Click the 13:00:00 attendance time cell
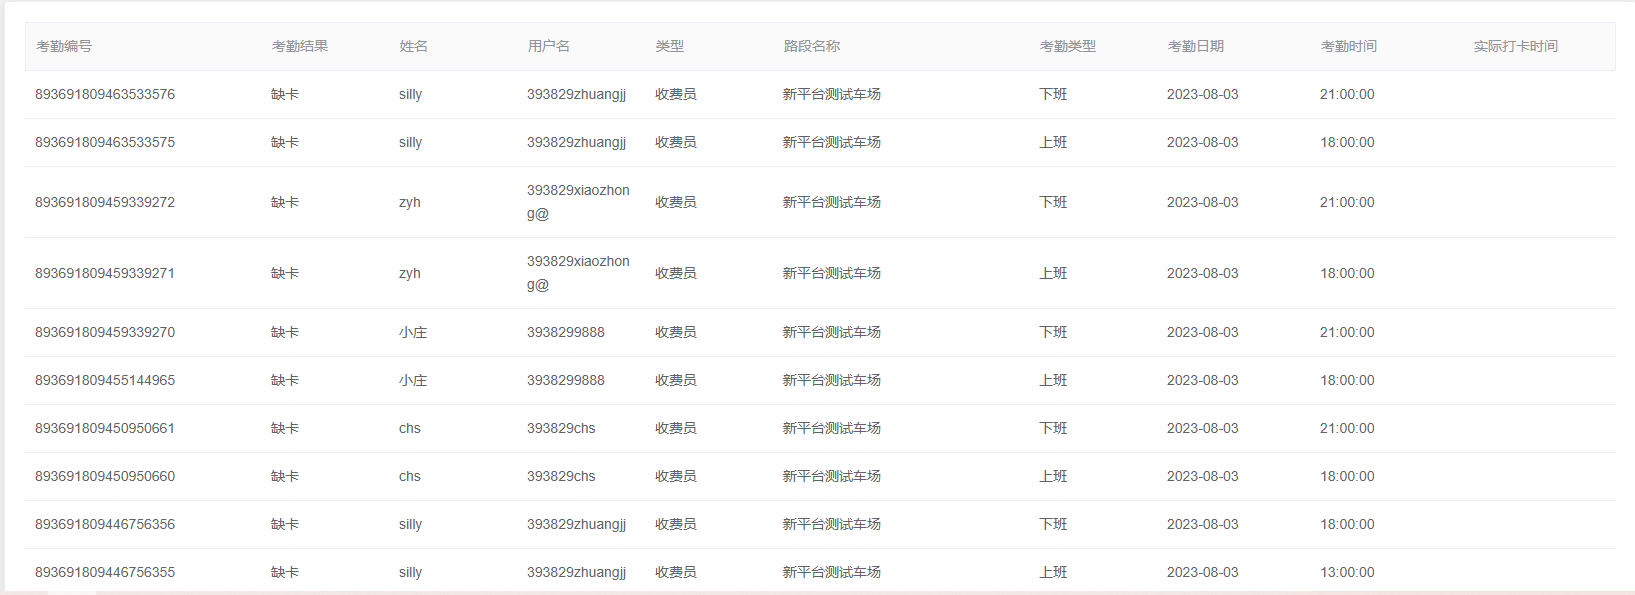The width and height of the screenshot is (1635, 595). [x=1346, y=572]
